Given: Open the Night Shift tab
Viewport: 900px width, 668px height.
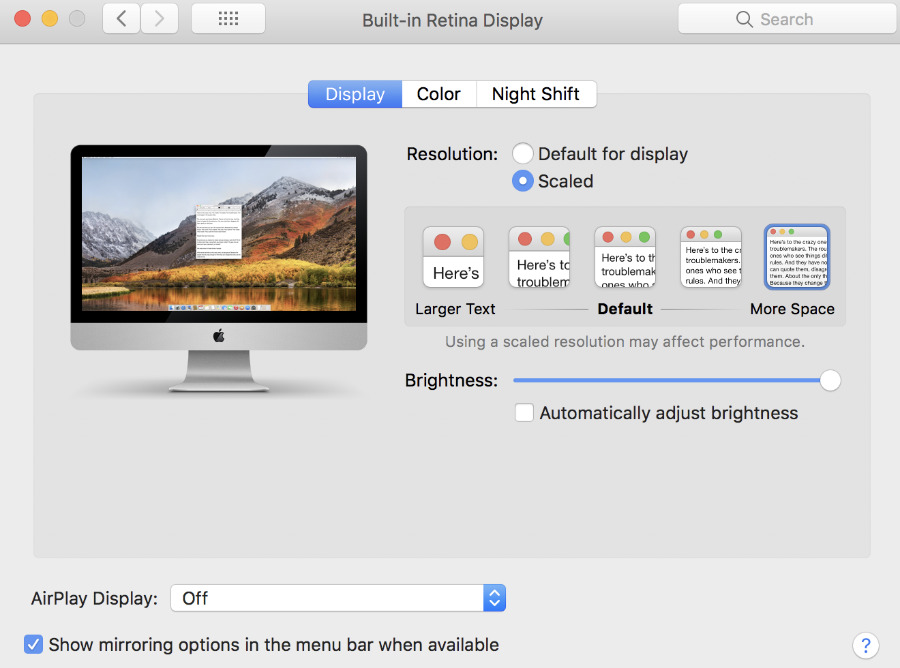Looking at the screenshot, I should 536,94.
